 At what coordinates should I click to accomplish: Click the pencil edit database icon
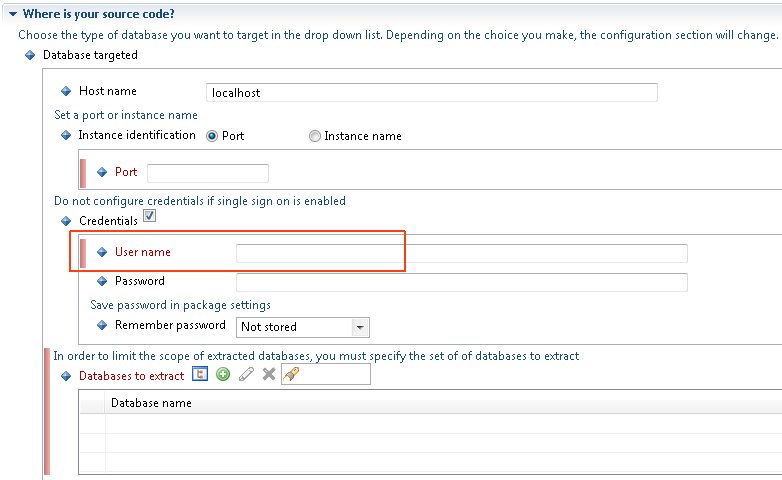[x=246, y=374]
